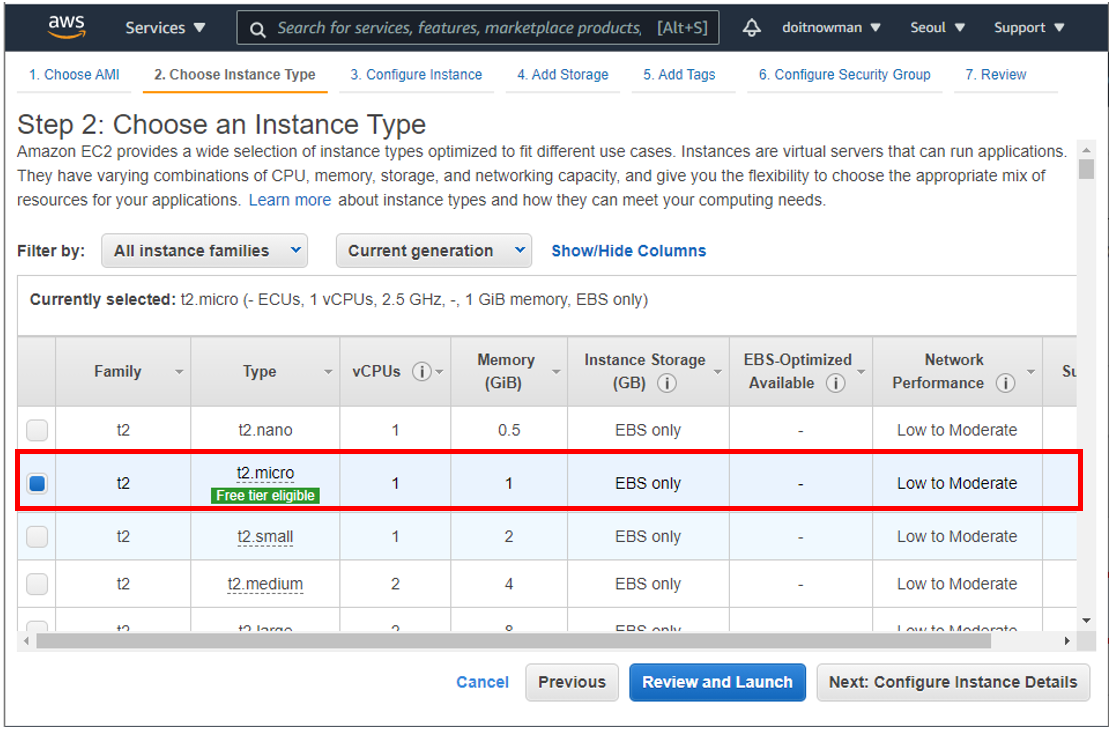Image resolution: width=1111 pixels, height=730 pixels.
Task: Go to 6. Configure Security Group step
Action: [x=845, y=74]
